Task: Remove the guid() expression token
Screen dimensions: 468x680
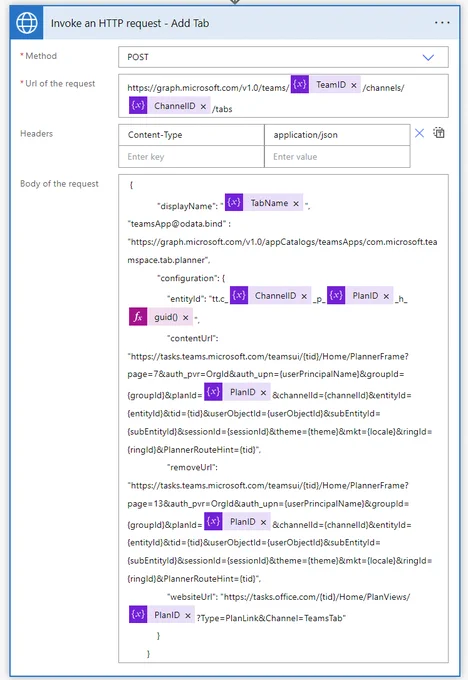Action: click(x=186, y=318)
